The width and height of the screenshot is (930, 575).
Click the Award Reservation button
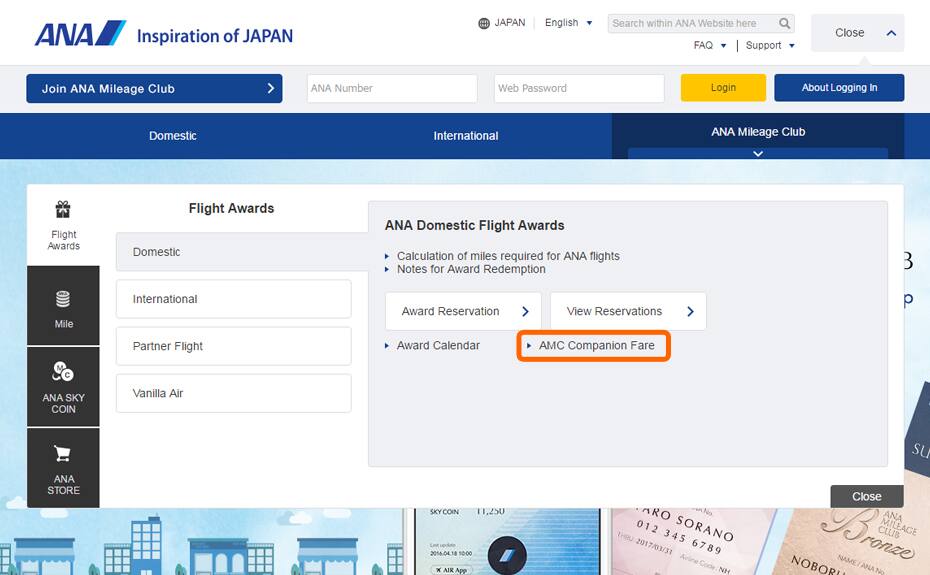click(x=463, y=311)
